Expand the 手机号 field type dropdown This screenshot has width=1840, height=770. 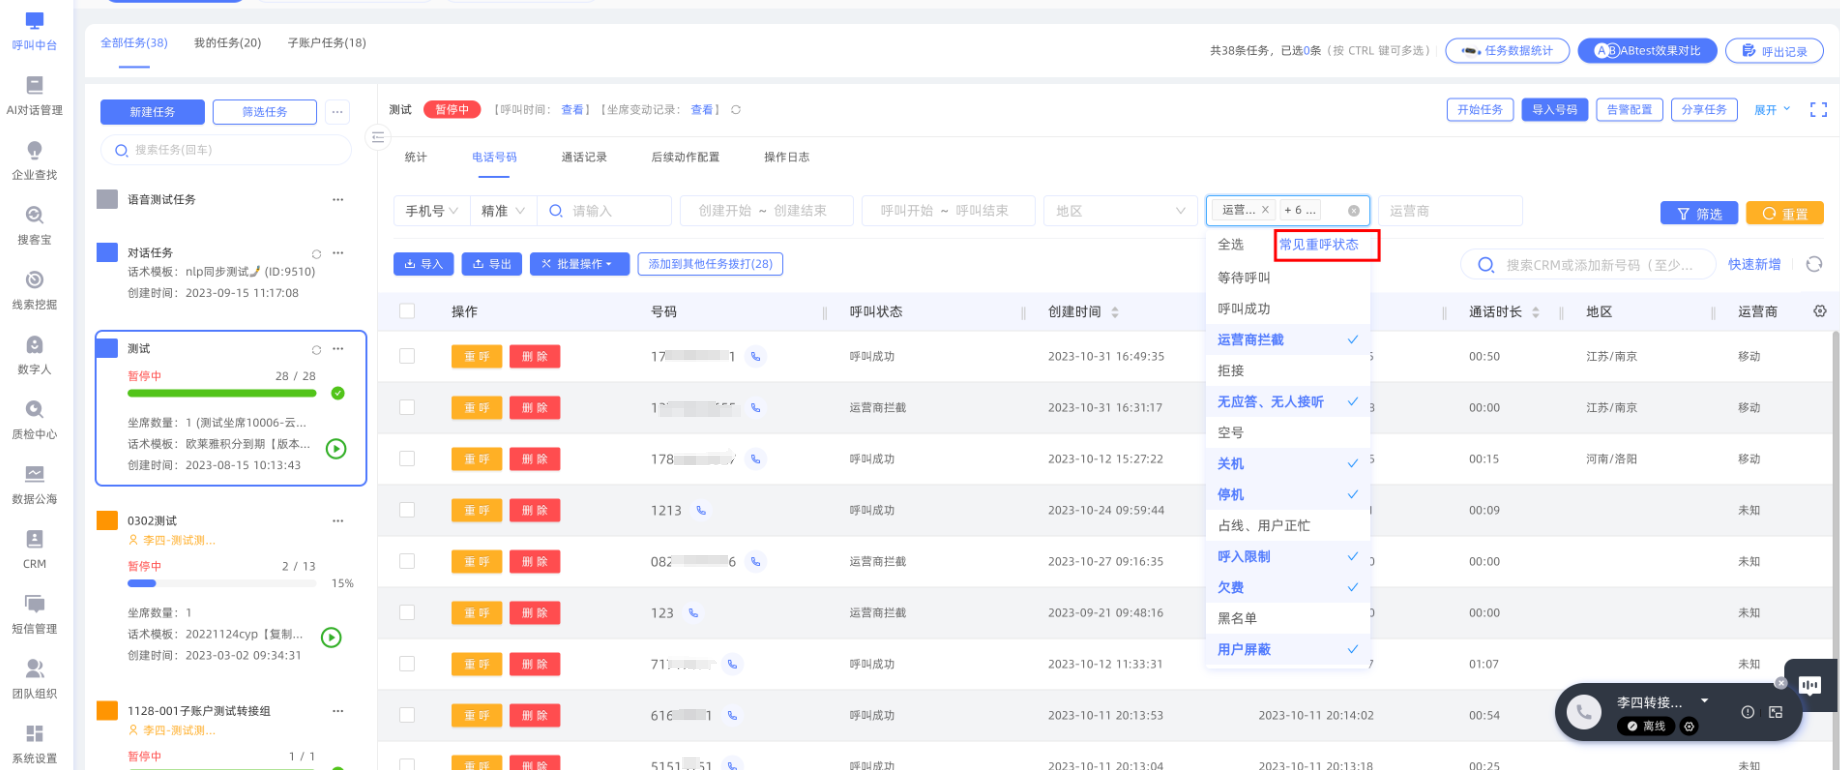(431, 211)
